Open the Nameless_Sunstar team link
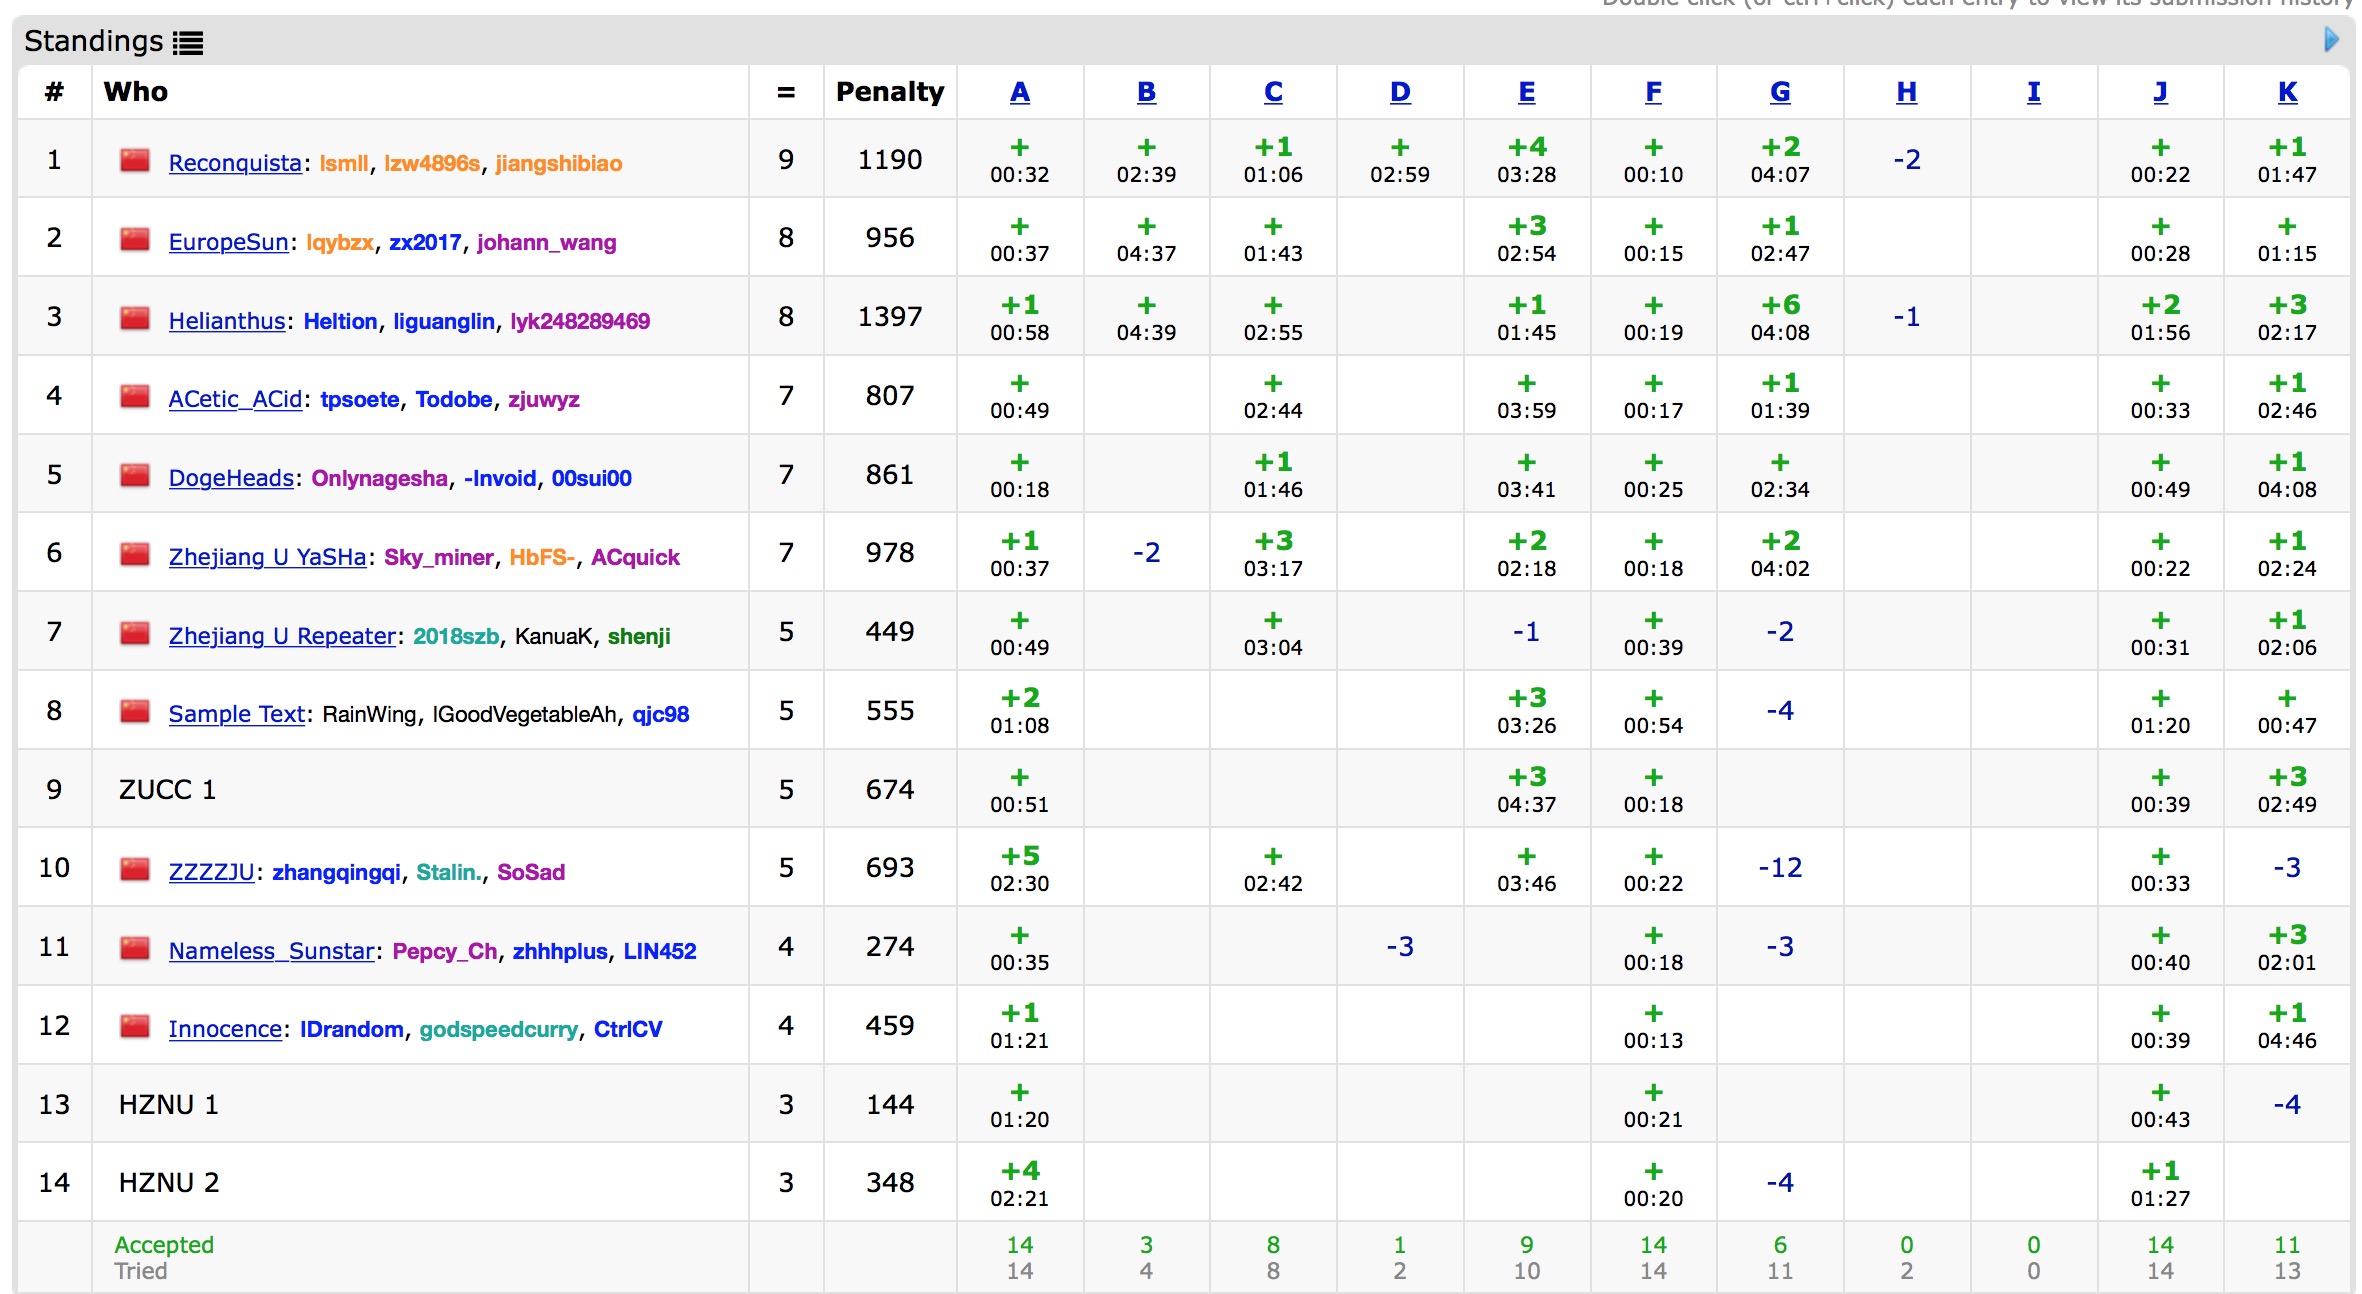Image resolution: width=2362 pixels, height=1294 pixels. (271, 951)
